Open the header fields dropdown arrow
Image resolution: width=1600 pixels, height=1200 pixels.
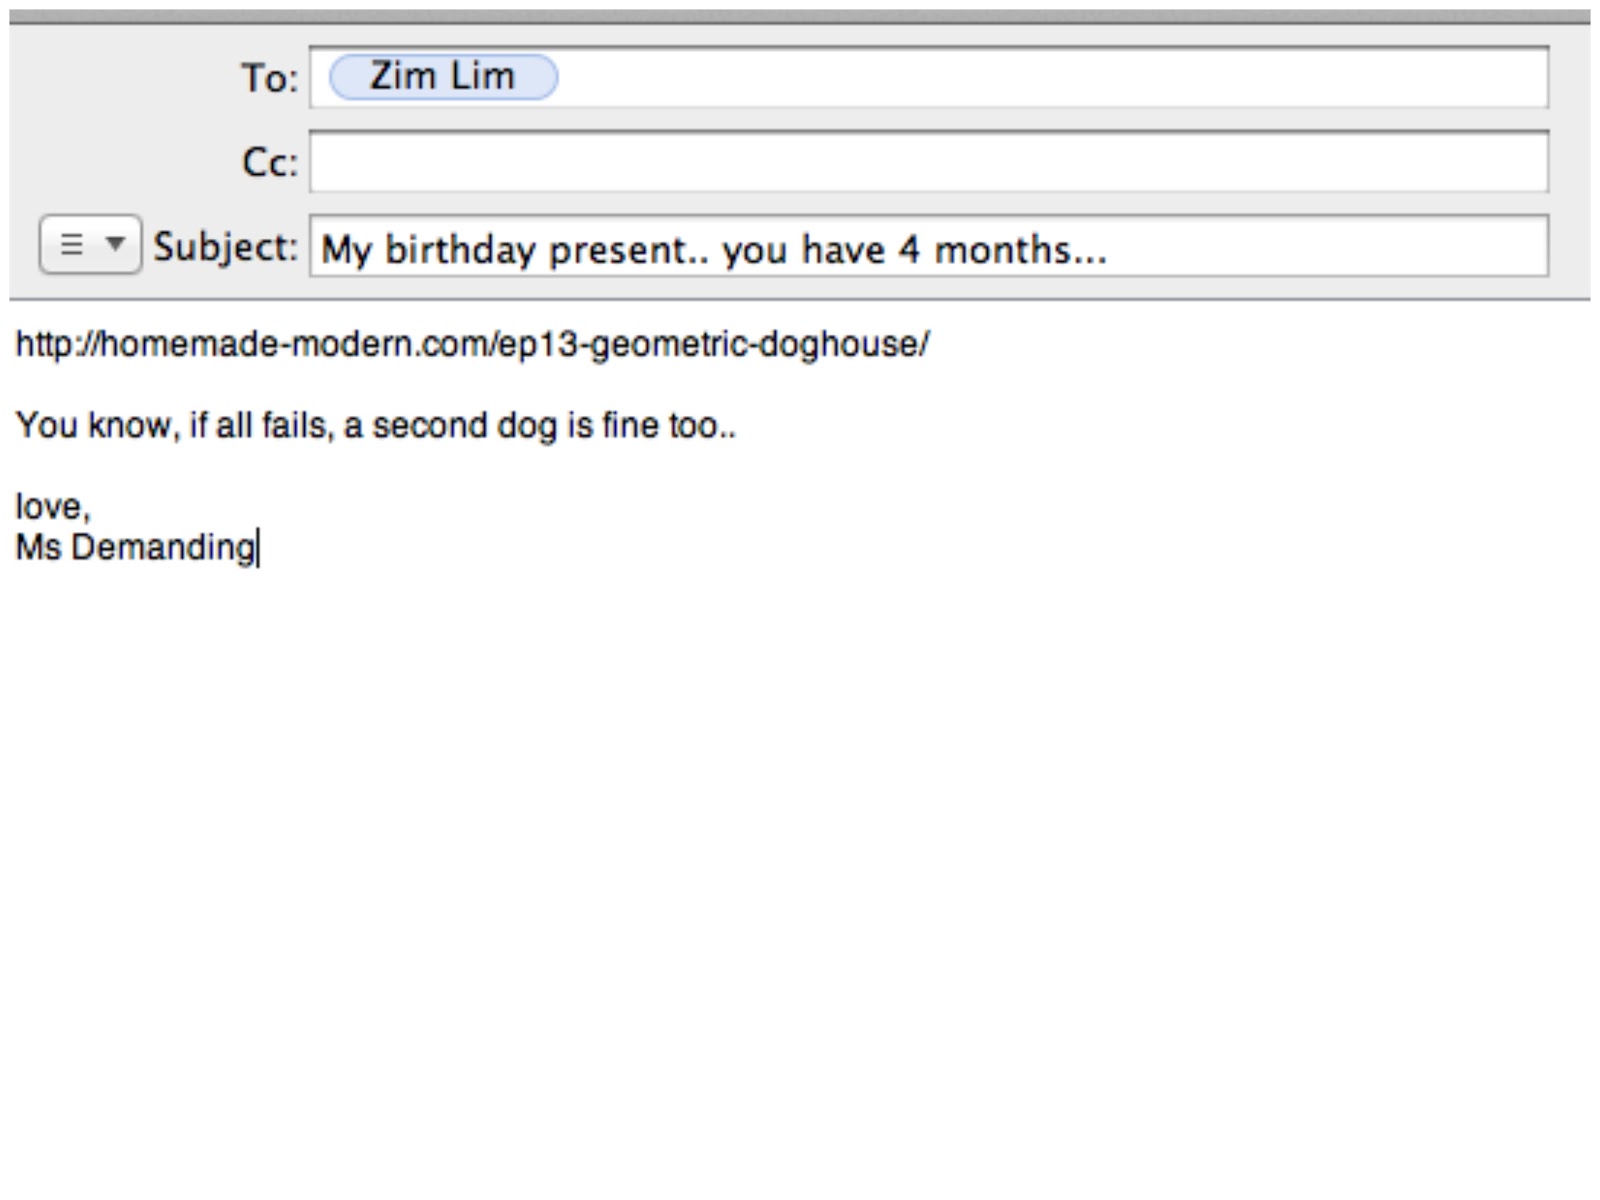[x=115, y=244]
